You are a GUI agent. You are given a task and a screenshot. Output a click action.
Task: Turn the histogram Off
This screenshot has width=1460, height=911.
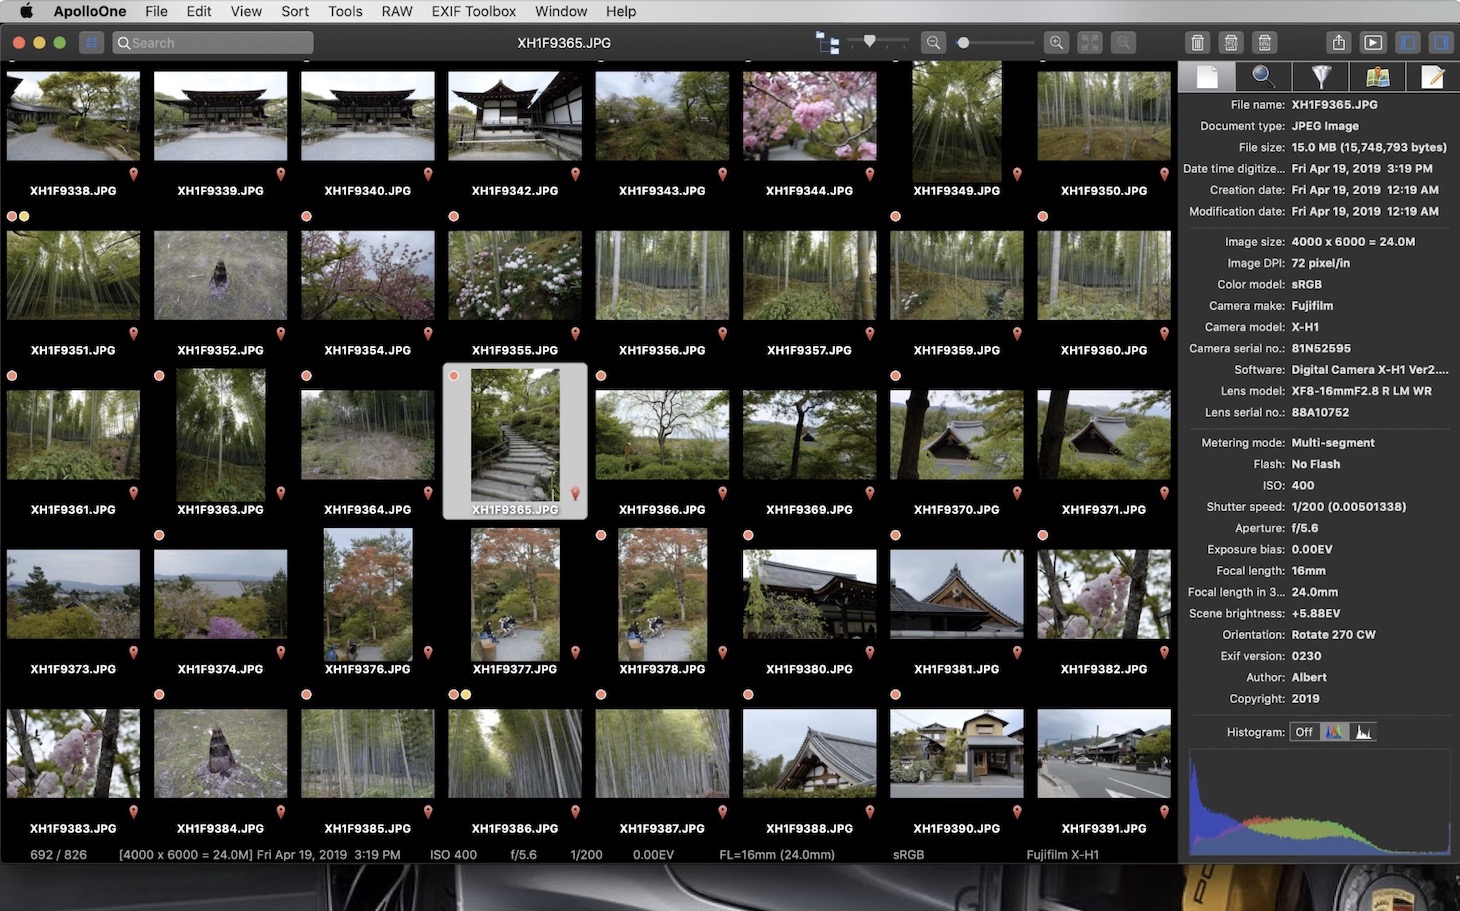(x=1304, y=732)
